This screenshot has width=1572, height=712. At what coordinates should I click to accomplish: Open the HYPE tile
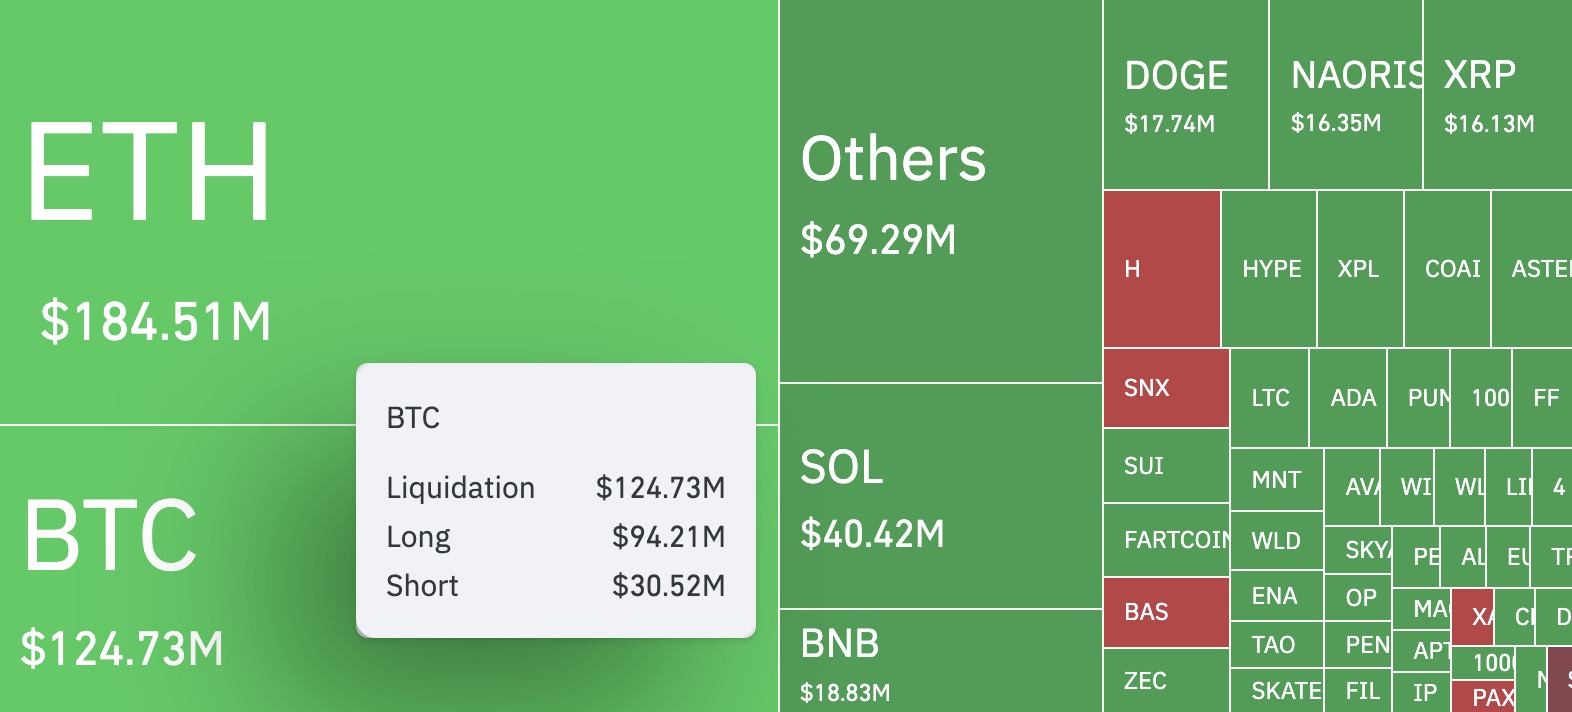point(1269,269)
